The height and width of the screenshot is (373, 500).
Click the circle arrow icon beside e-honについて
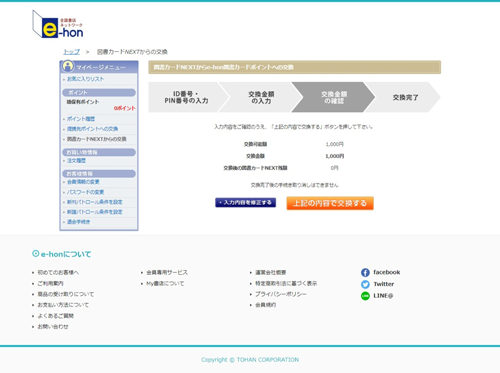click(x=35, y=254)
